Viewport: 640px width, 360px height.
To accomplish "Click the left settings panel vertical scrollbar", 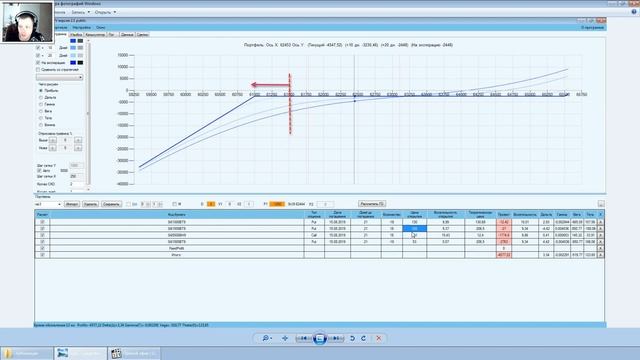I will coord(88,115).
